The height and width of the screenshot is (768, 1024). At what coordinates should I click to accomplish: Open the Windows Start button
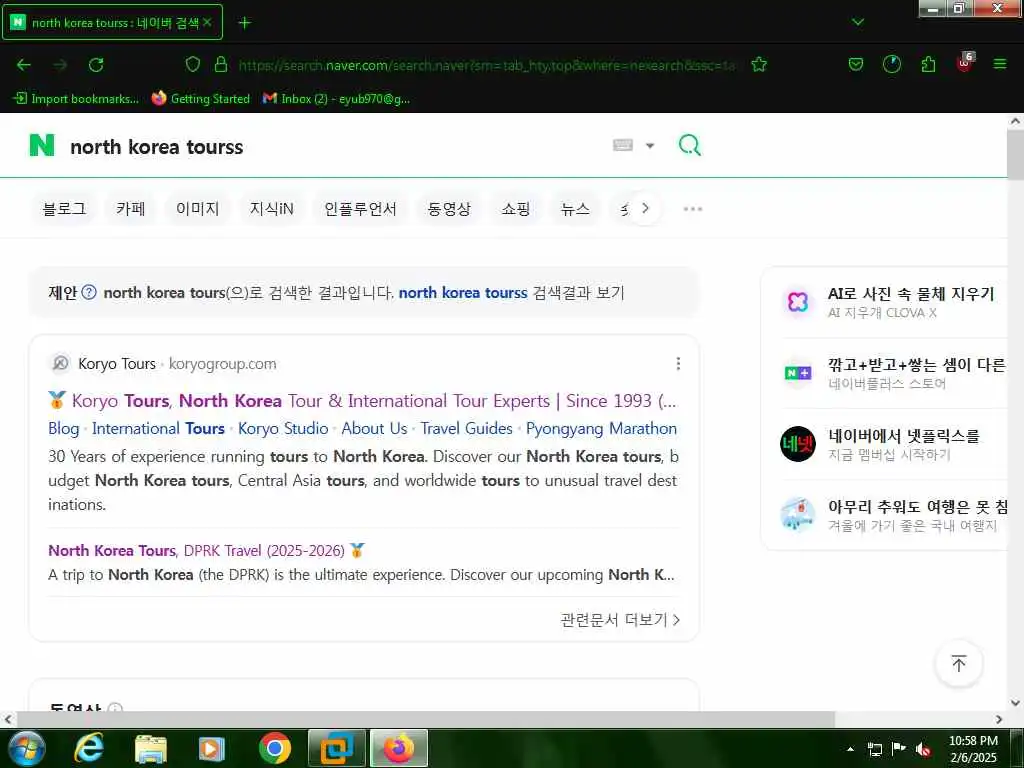point(26,748)
